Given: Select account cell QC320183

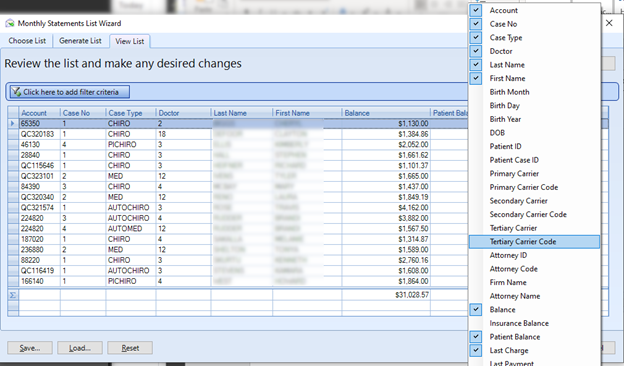Looking at the screenshot, I should tap(39, 134).
